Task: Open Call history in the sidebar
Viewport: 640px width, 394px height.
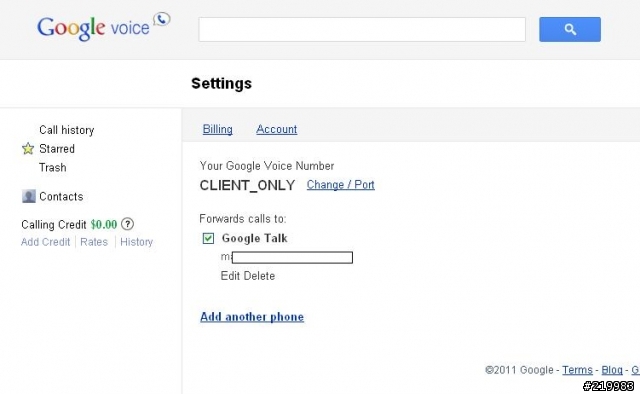Action: [67, 130]
